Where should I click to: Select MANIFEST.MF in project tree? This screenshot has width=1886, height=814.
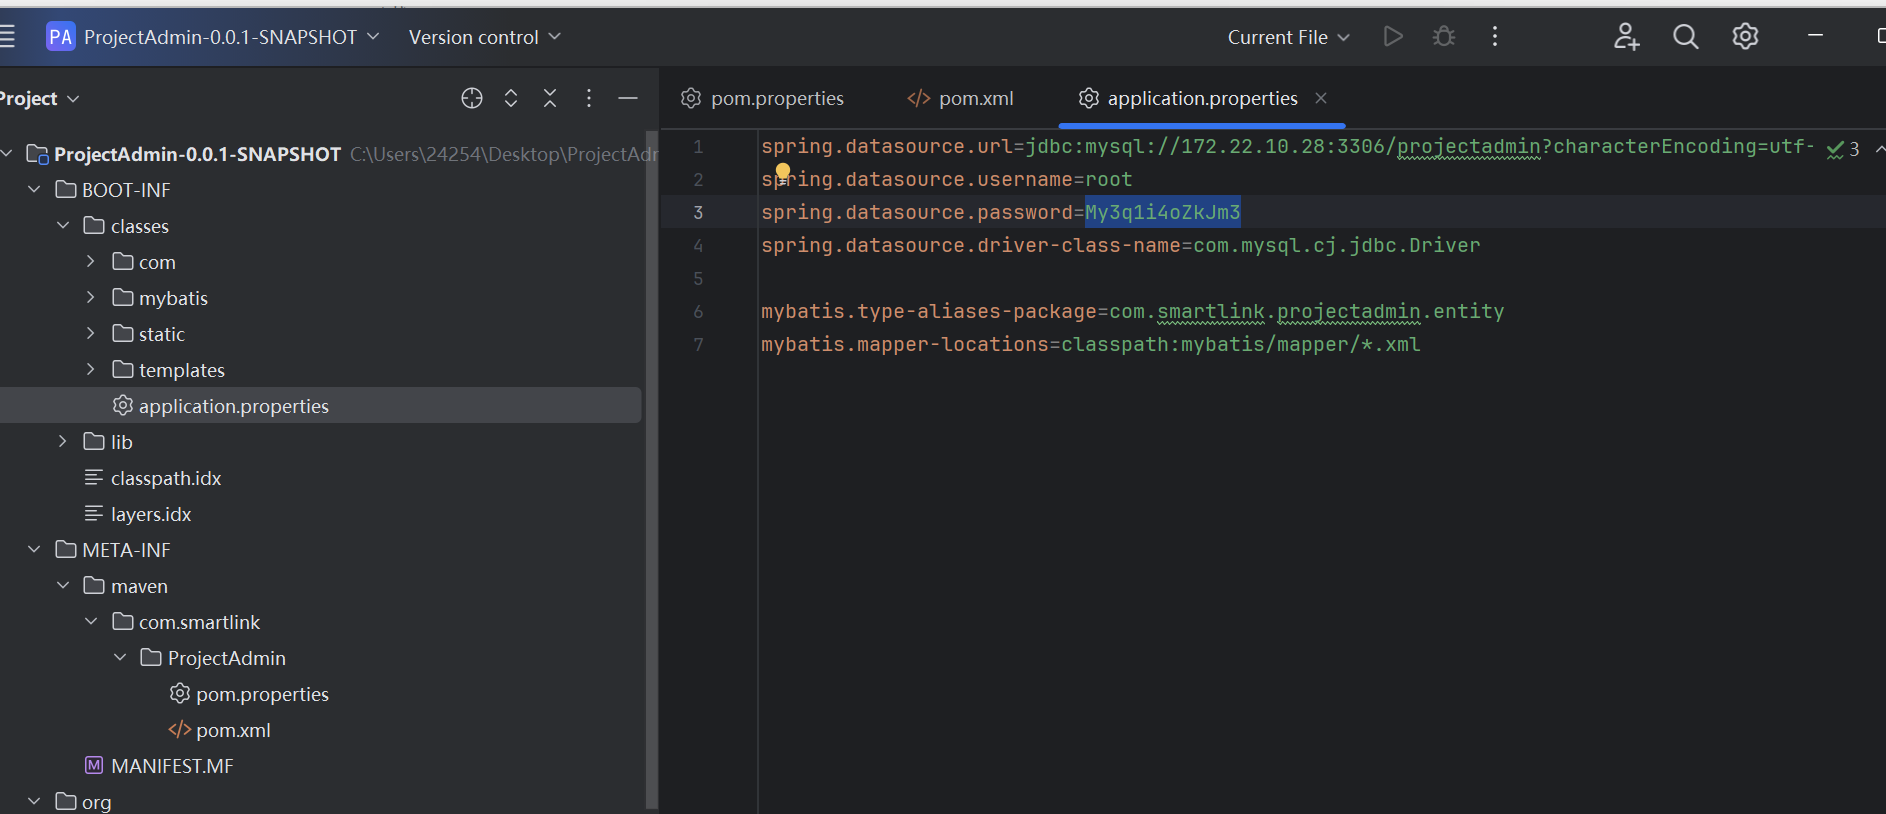[x=172, y=766]
